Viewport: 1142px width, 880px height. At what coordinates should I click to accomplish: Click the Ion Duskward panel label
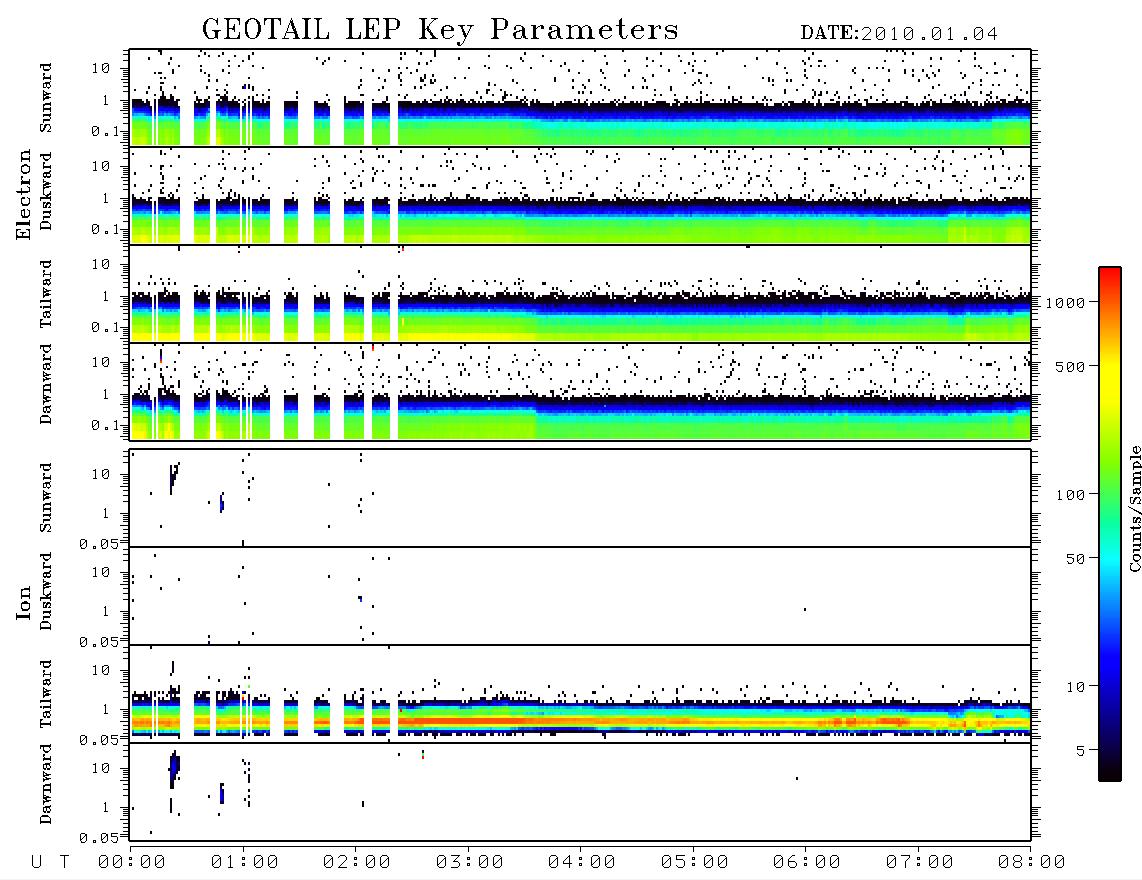coord(46,592)
